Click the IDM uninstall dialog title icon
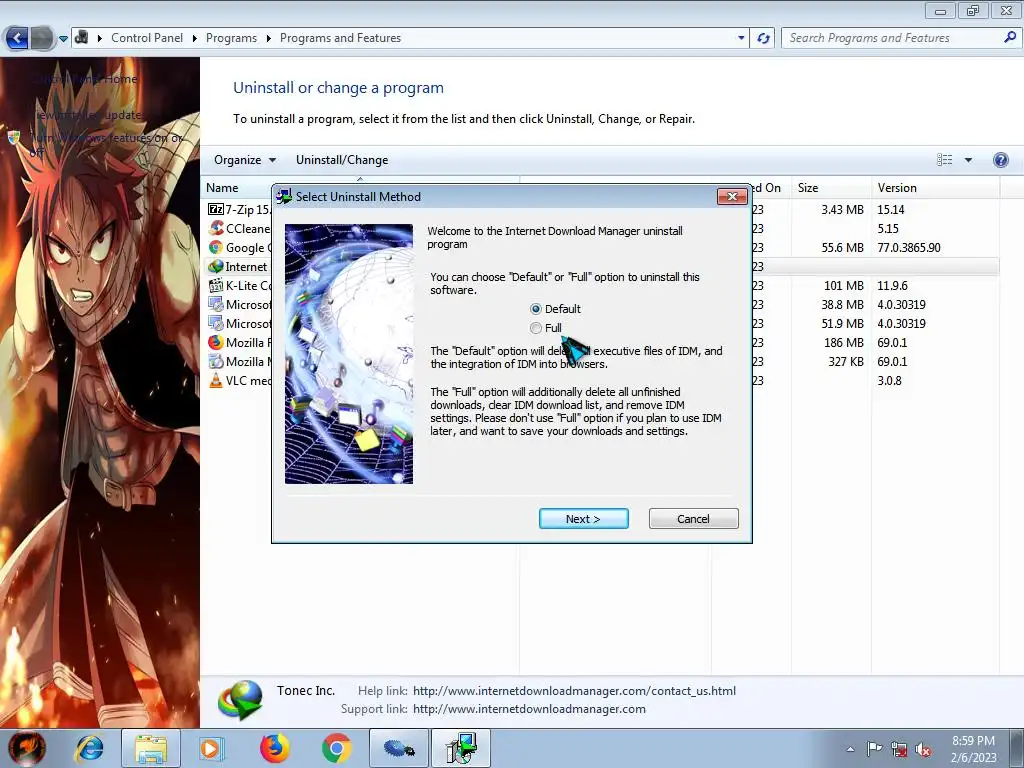1024x768 pixels. (284, 197)
